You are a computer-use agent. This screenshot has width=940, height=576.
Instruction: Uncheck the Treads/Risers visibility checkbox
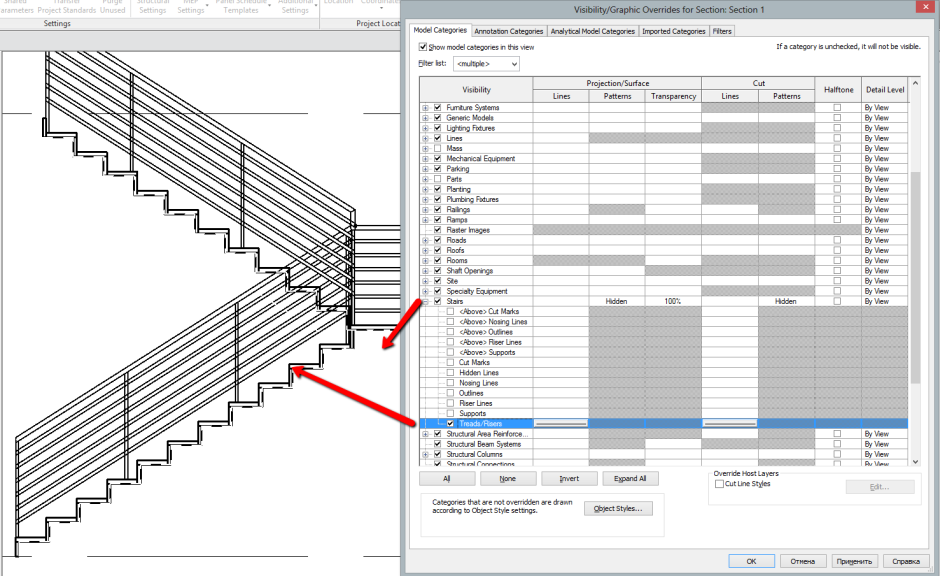(x=450, y=424)
